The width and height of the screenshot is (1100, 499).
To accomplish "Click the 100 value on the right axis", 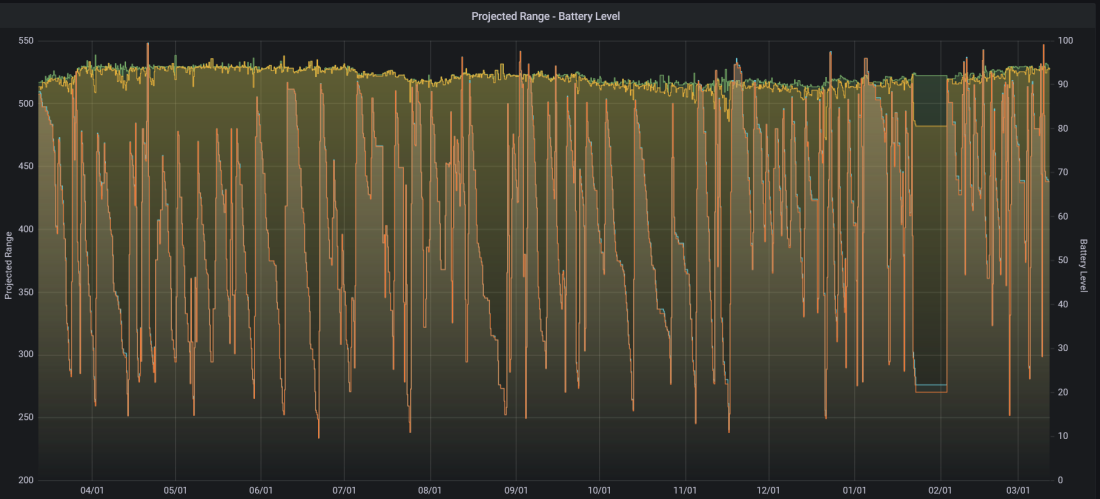I will point(1065,41).
